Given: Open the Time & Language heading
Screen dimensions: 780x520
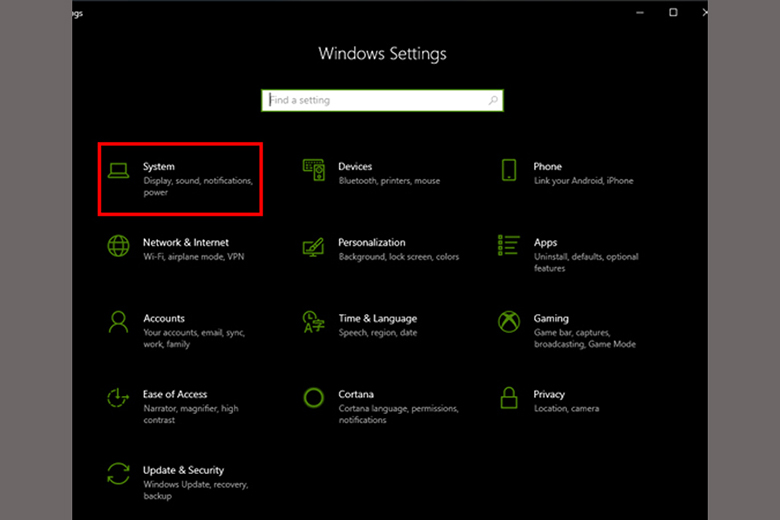Looking at the screenshot, I should coord(379,318).
